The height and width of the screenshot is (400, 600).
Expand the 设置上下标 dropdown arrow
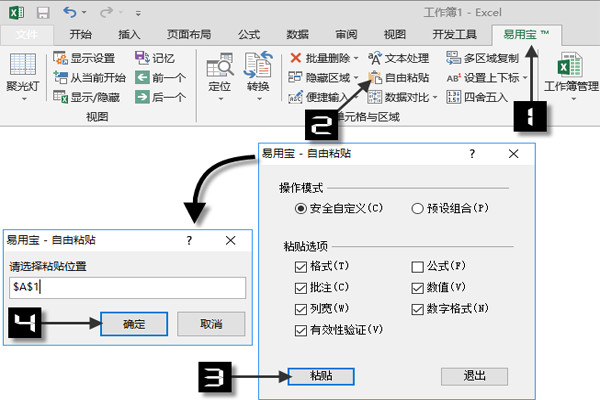pyautogui.click(x=525, y=78)
